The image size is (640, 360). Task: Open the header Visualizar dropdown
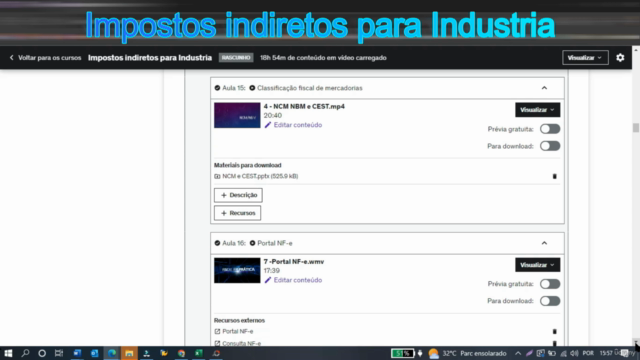tap(585, 58)
